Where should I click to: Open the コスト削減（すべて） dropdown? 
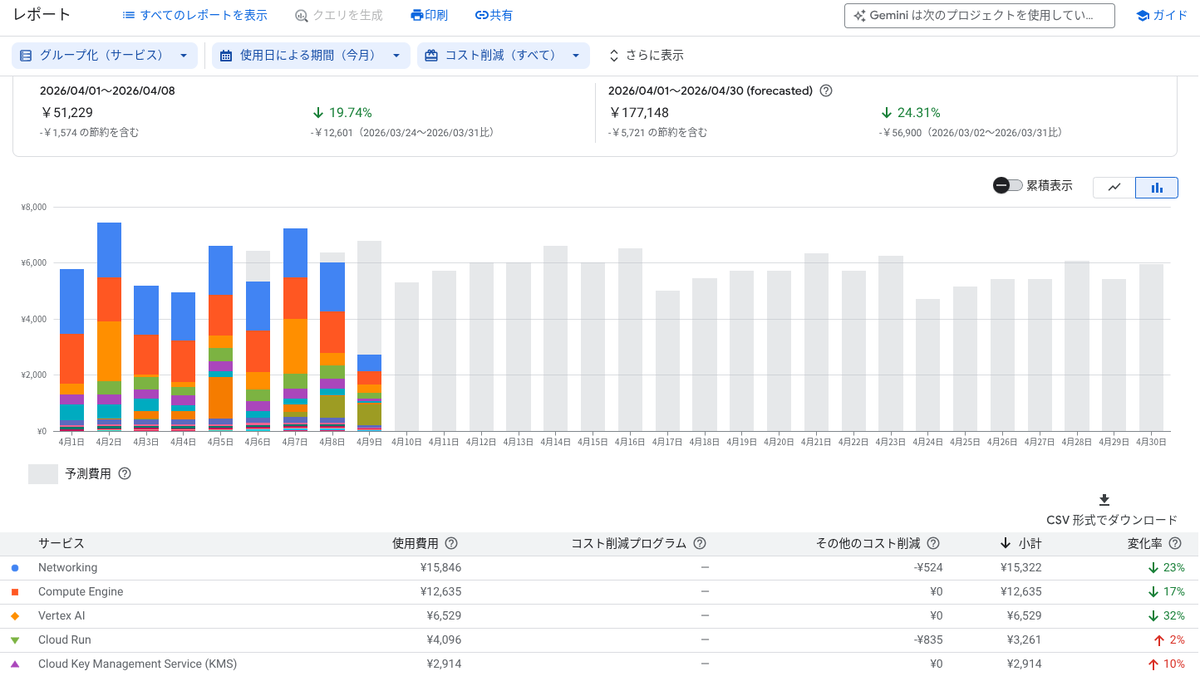click(503, 56)
